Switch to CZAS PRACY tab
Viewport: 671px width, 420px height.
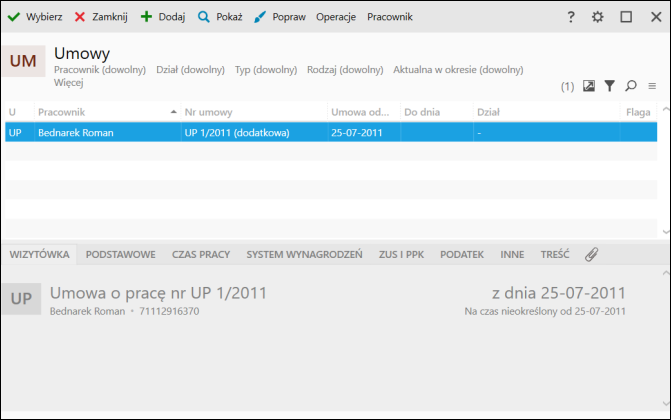(201, 255)
